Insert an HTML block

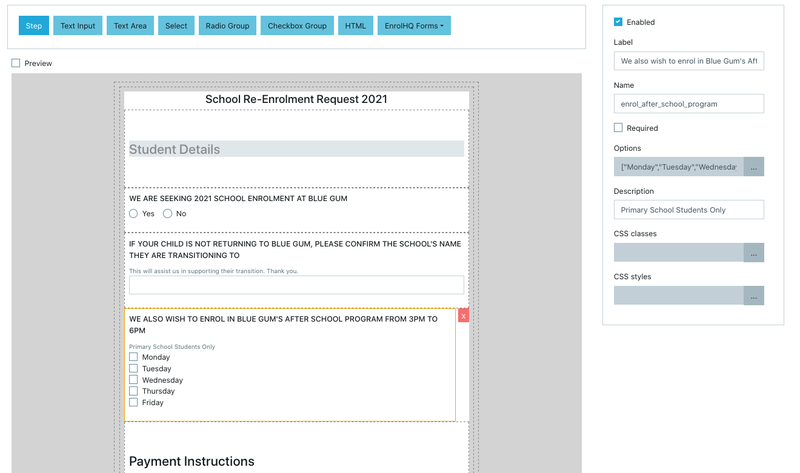(x=356, y=26)
